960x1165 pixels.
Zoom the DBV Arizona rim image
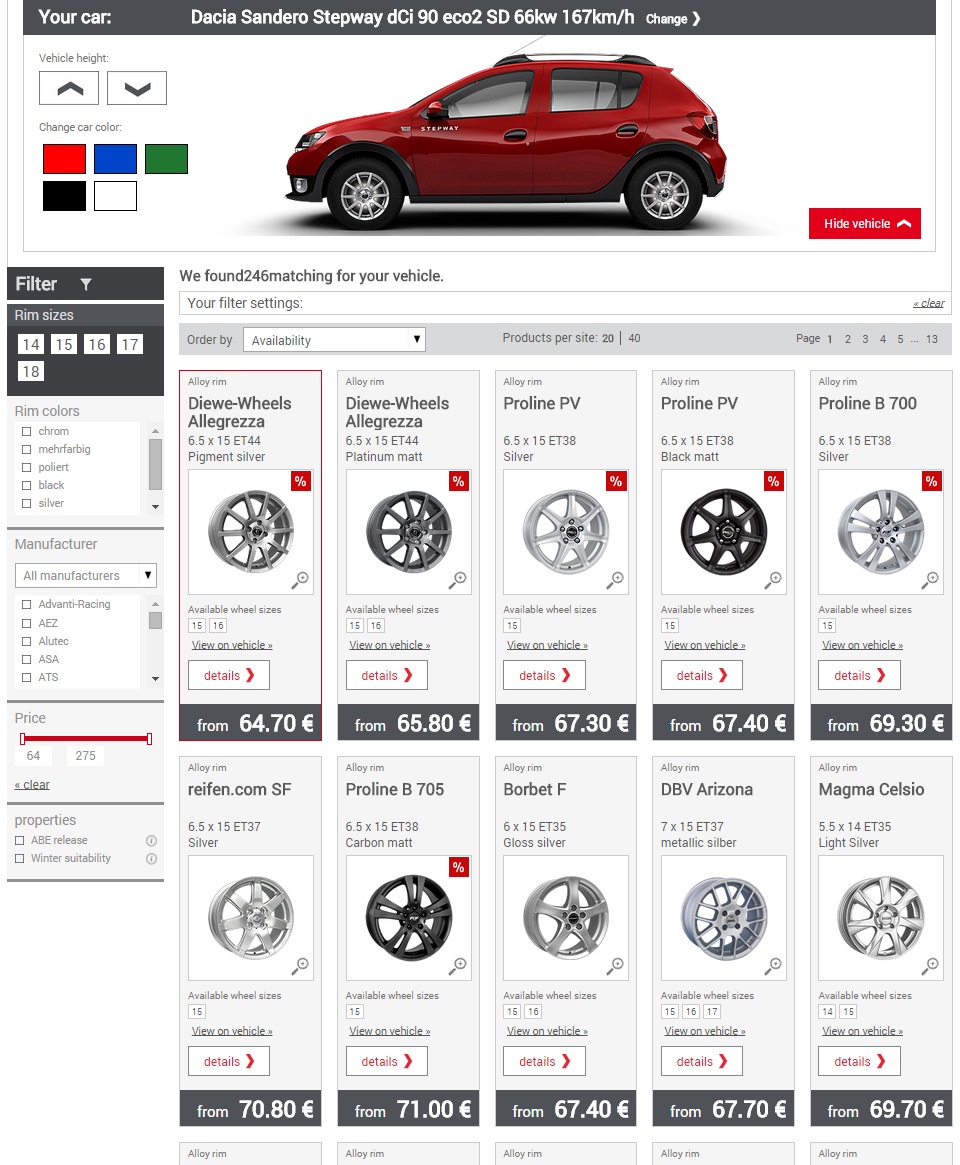point(773,966)
